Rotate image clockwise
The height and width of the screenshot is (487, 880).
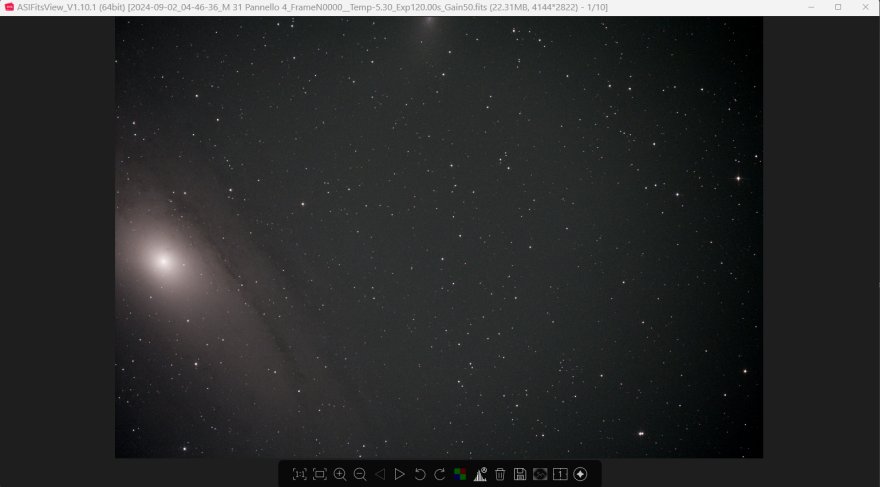point(440,474)
